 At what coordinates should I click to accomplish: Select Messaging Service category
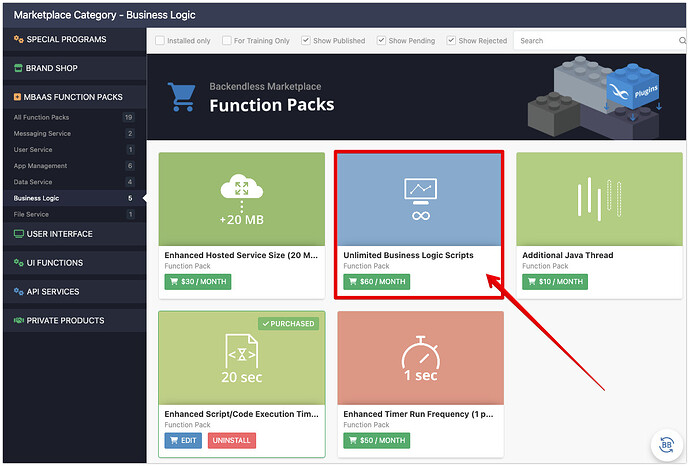click(x=74, y=134)
